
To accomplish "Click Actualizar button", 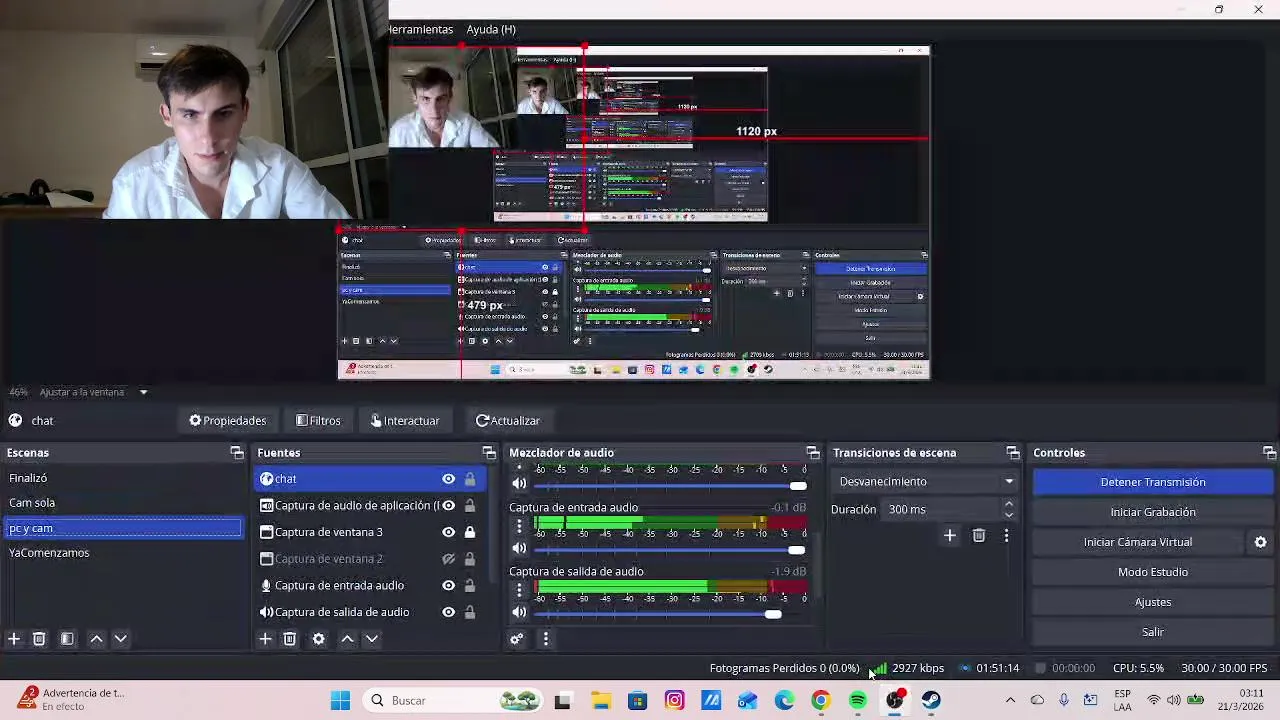I will click(508, 421).
